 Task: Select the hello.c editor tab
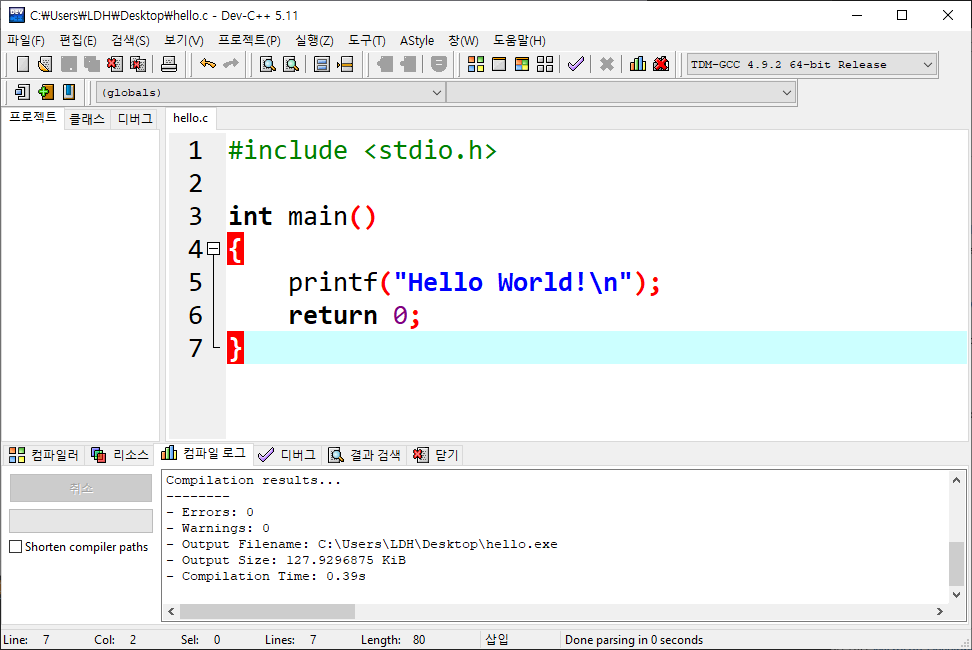point(190,118)
